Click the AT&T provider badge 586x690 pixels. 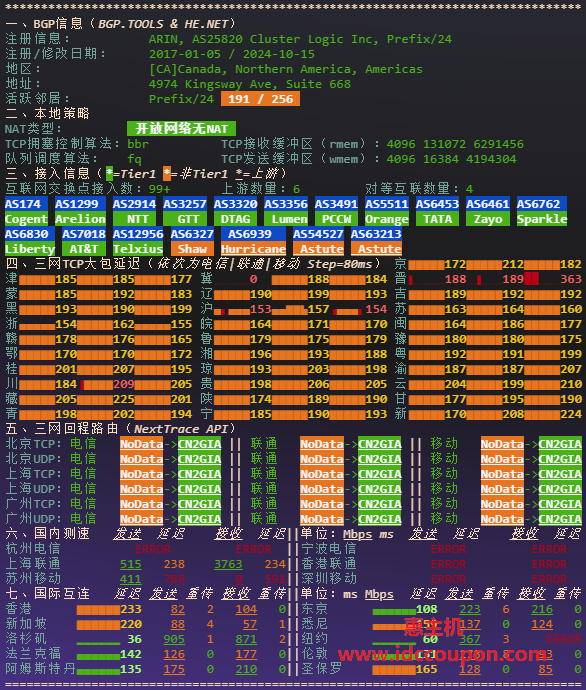pyautogui.click(x=84, y=249)
